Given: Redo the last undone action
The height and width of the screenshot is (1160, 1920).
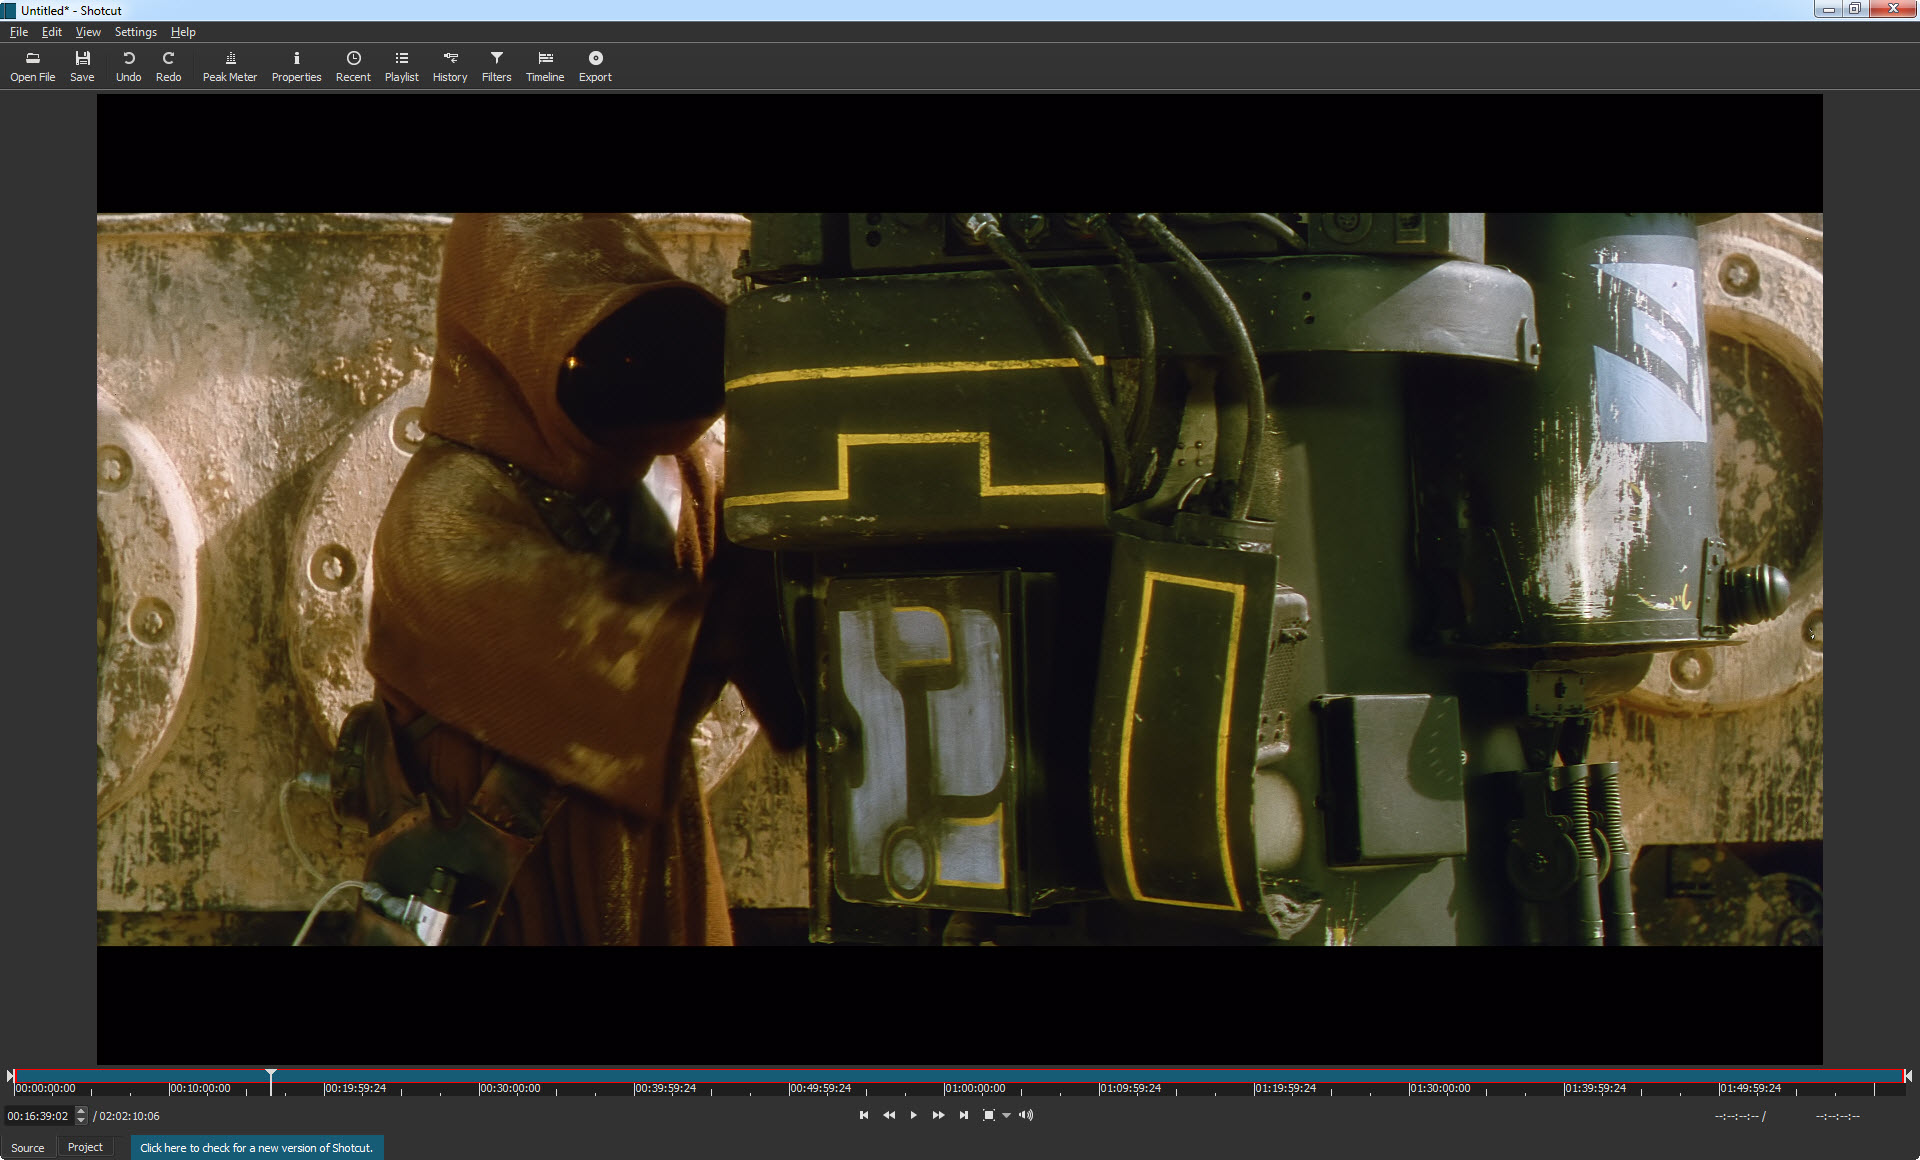Looking at the screenshot, I should pyautogui.click(x=168, y=66).
